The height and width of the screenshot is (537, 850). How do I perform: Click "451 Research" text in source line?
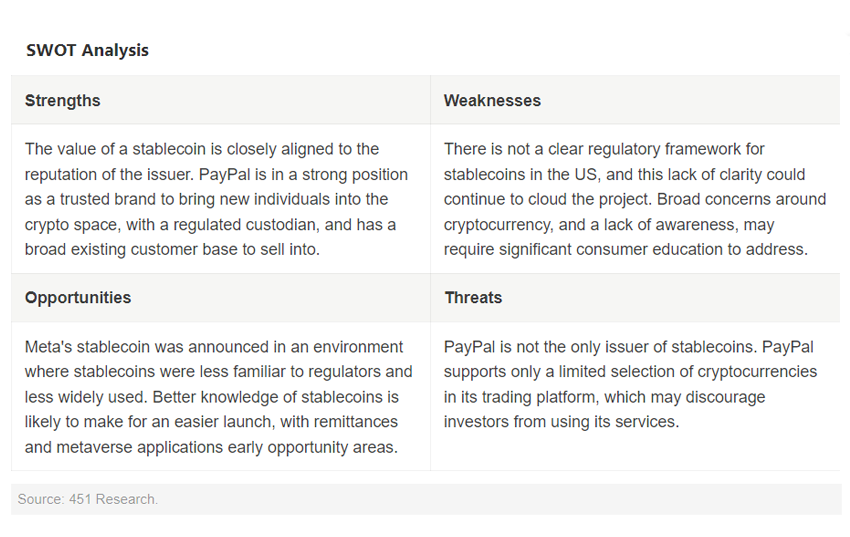(x=113, y=499)
